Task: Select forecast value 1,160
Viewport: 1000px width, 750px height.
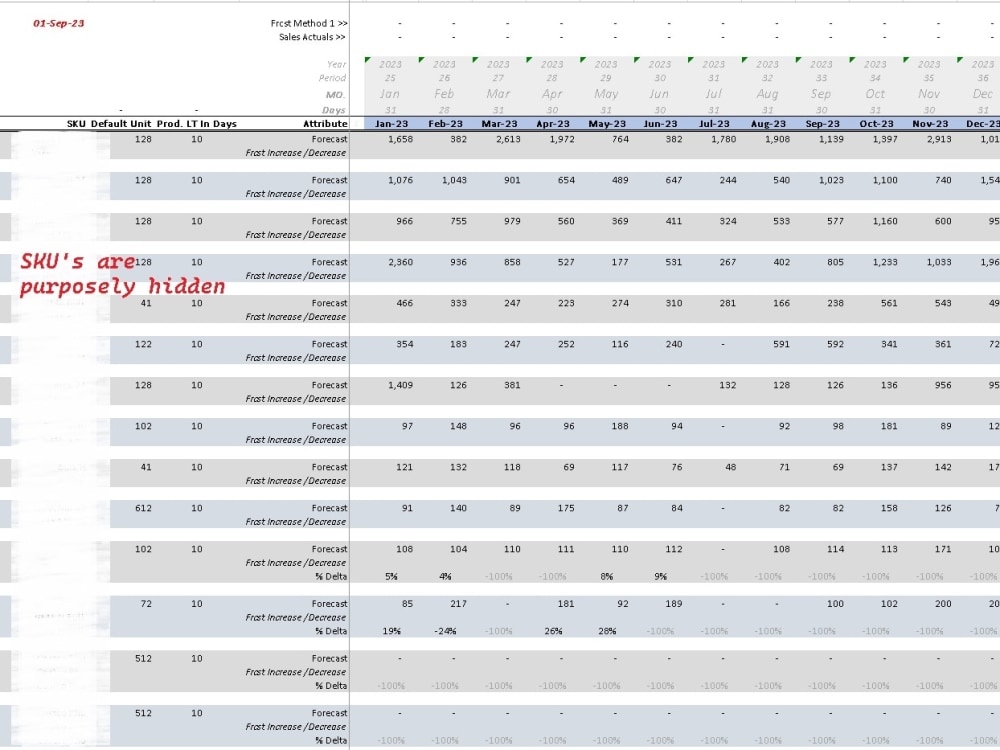Action: (885, 221)
